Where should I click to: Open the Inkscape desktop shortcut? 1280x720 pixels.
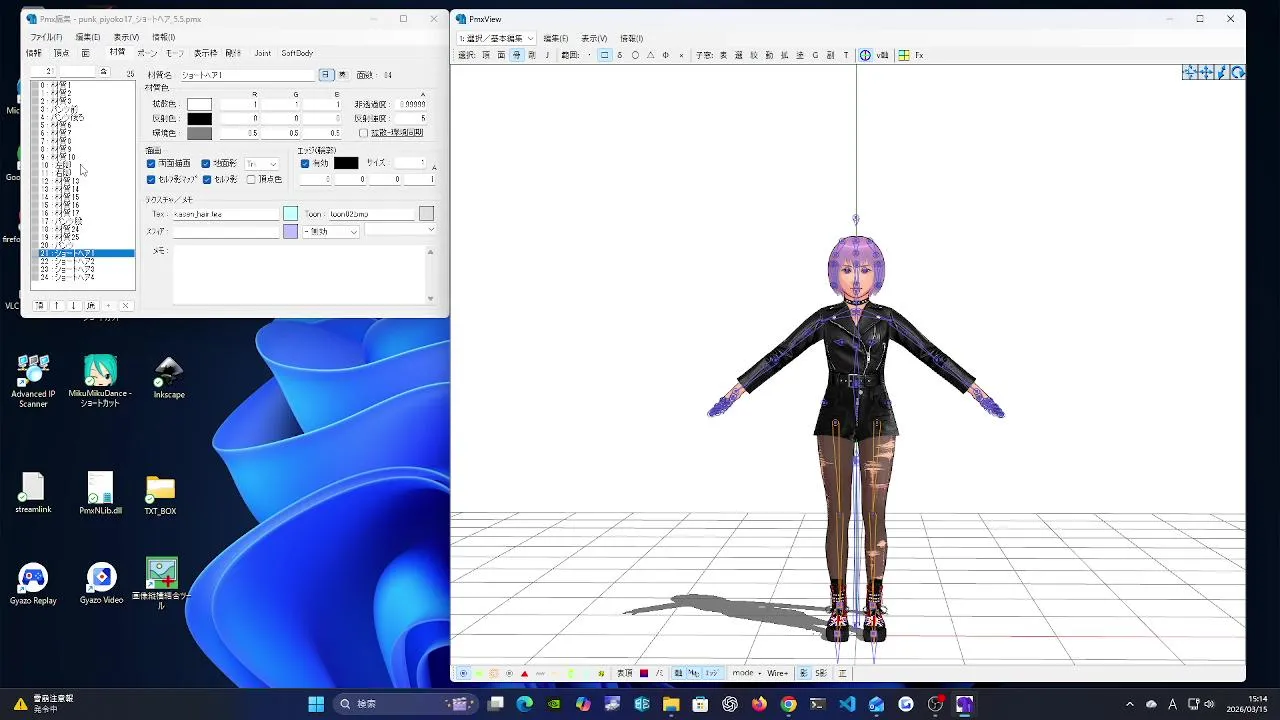tap(169, 378)
